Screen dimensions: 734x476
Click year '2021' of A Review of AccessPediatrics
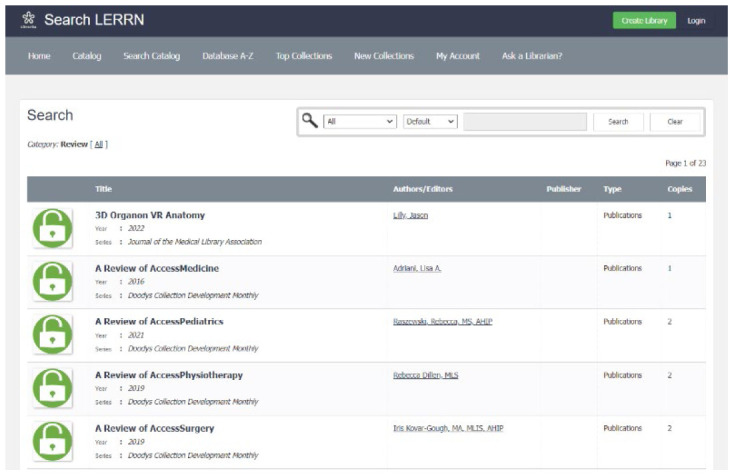point(136,335)
